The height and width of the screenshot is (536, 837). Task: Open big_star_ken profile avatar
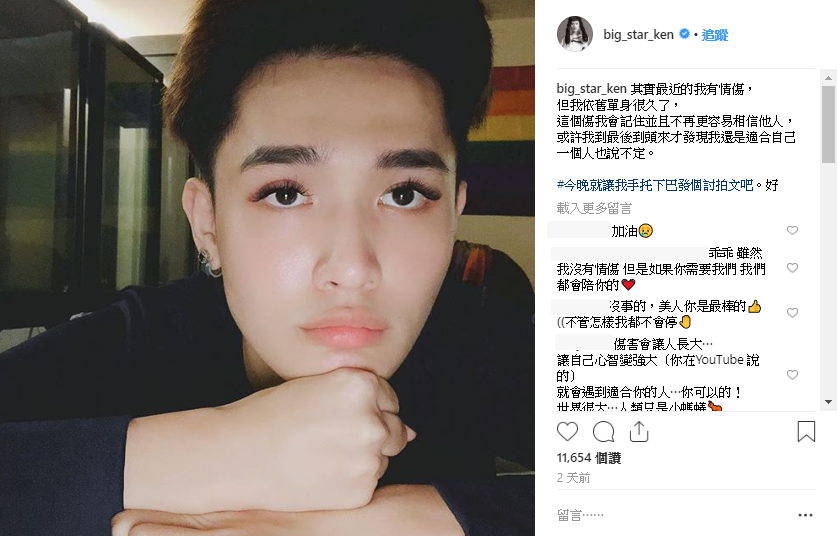pyautogui.click(x=575, y=34)
